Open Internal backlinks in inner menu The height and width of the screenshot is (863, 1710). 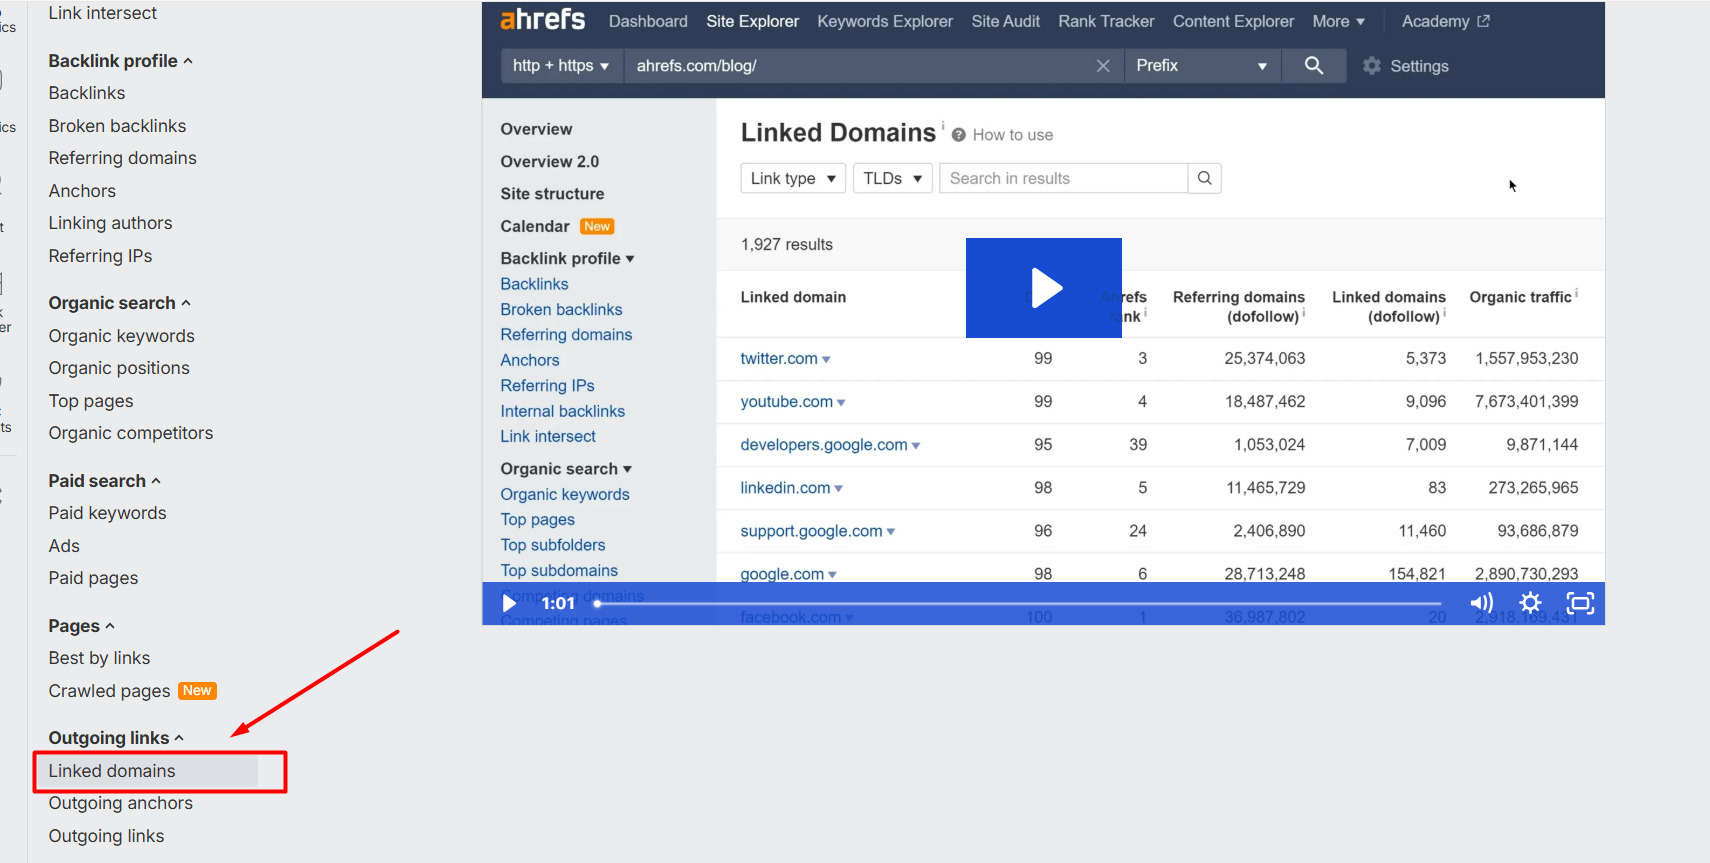coord(562,411)
